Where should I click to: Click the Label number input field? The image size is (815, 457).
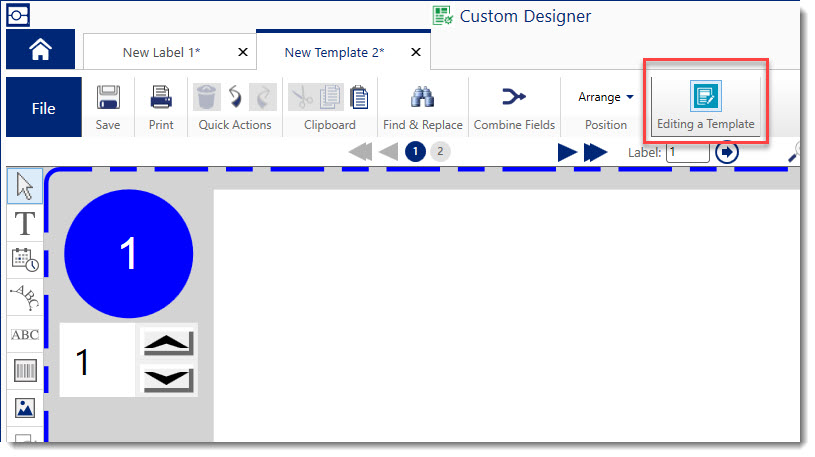tap(687, 152)
